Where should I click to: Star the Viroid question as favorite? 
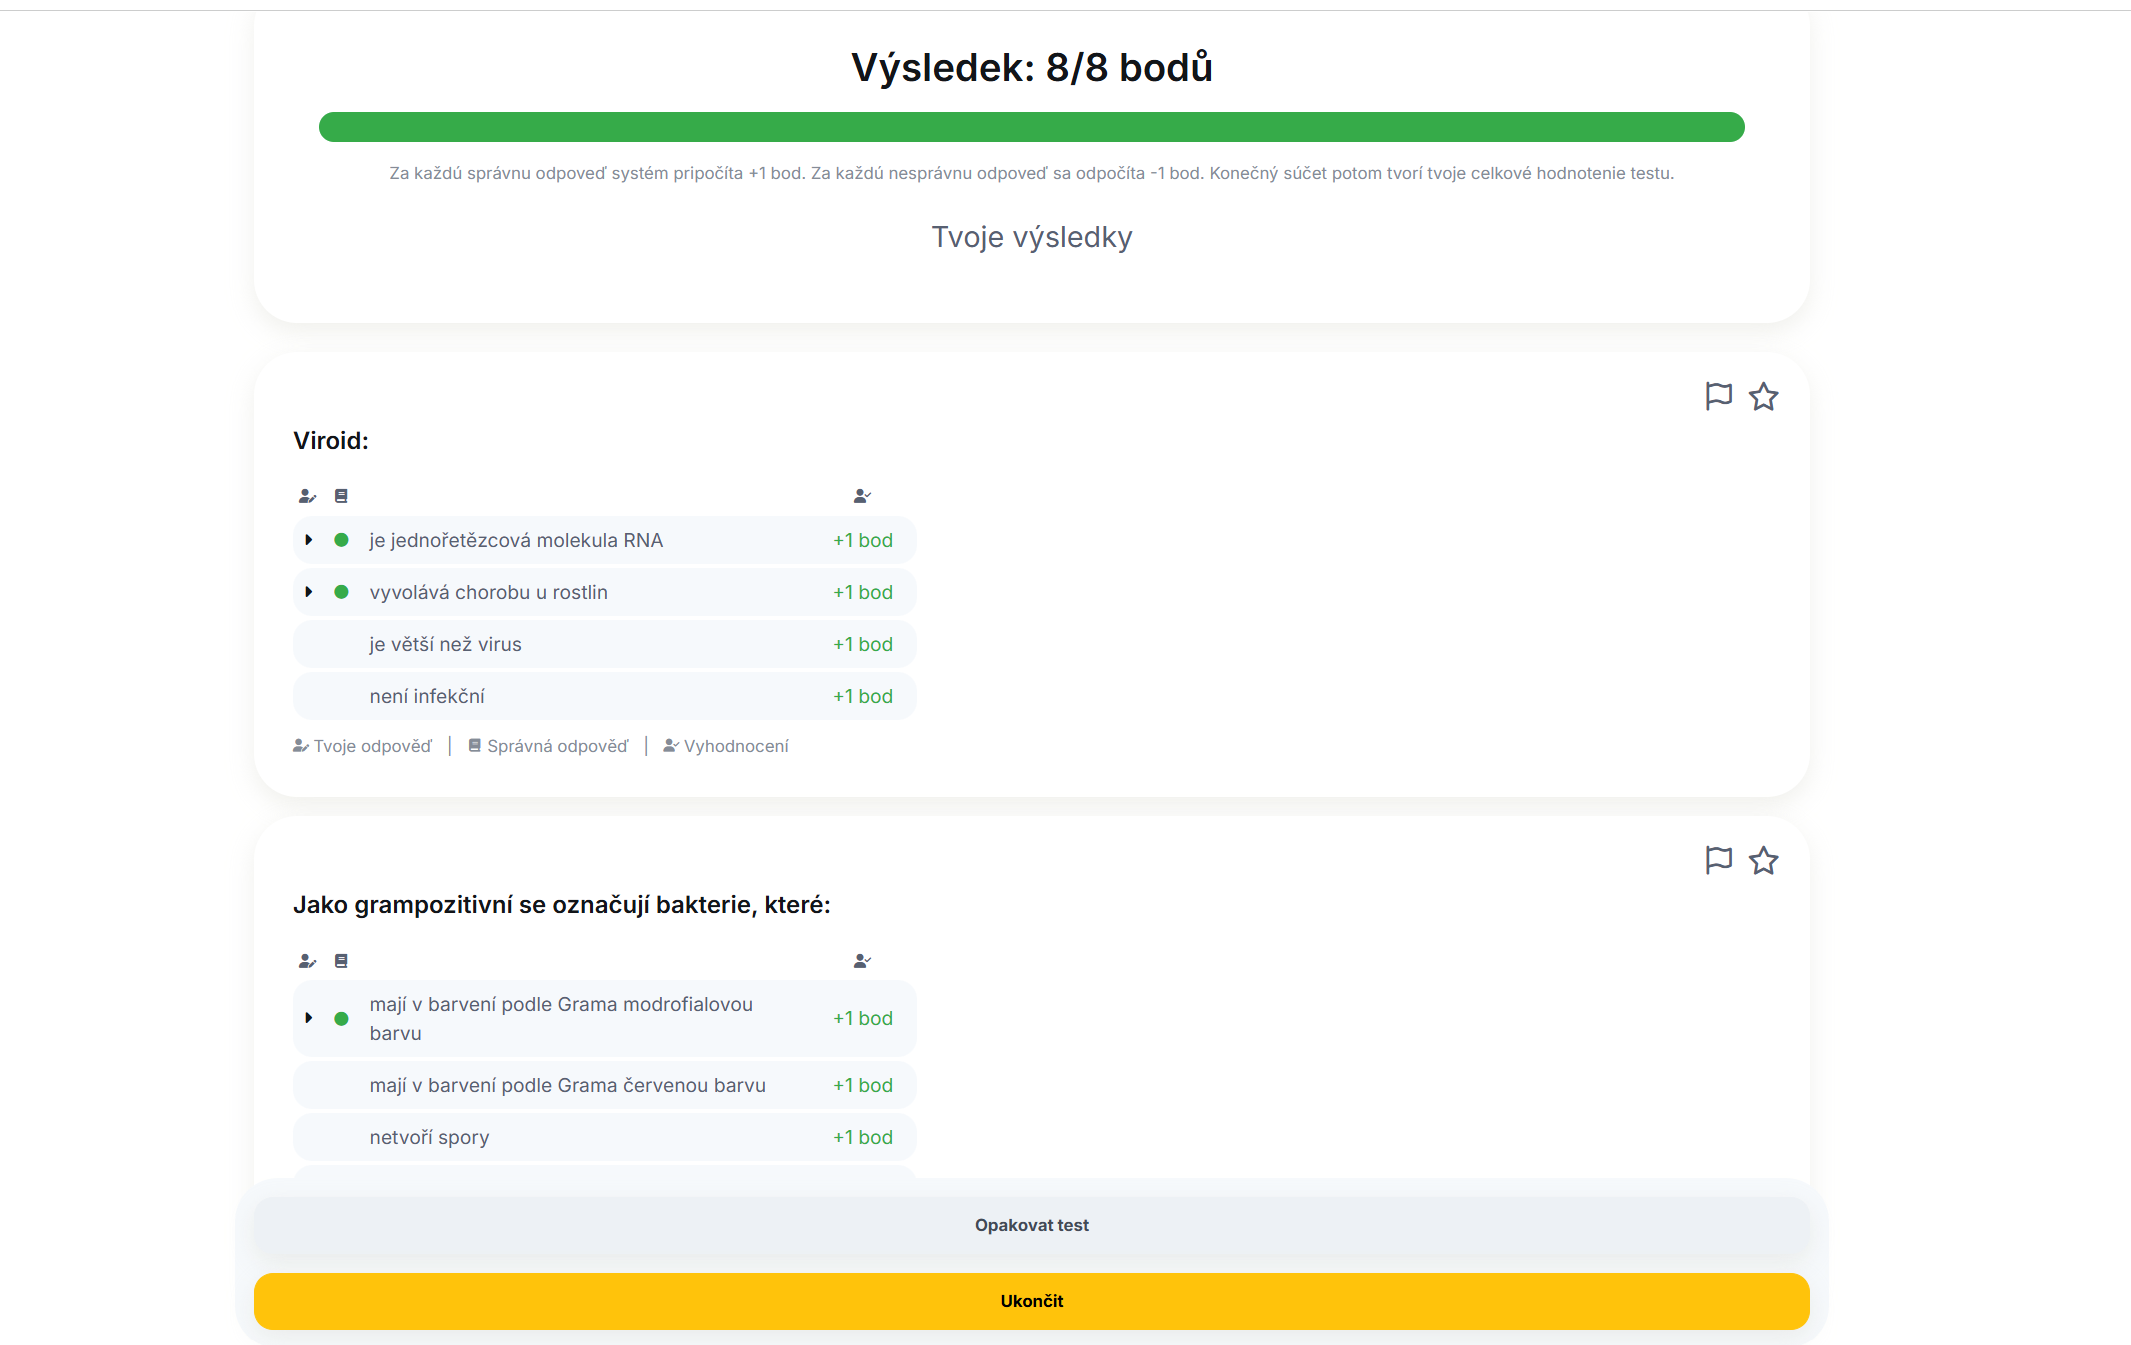[1763, 396]
